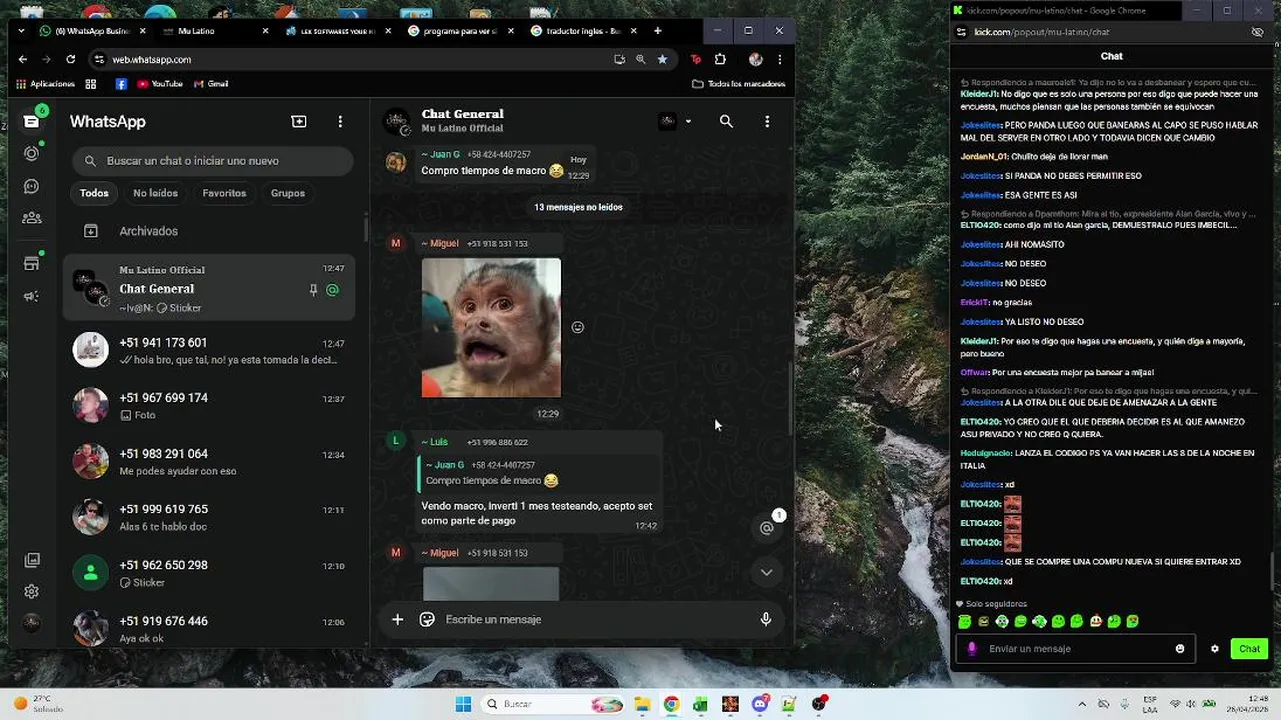Jump to unread mention with @ button
Image resolution: width=1281 pixels, height=720 pixels.
(x=766, y=528)
